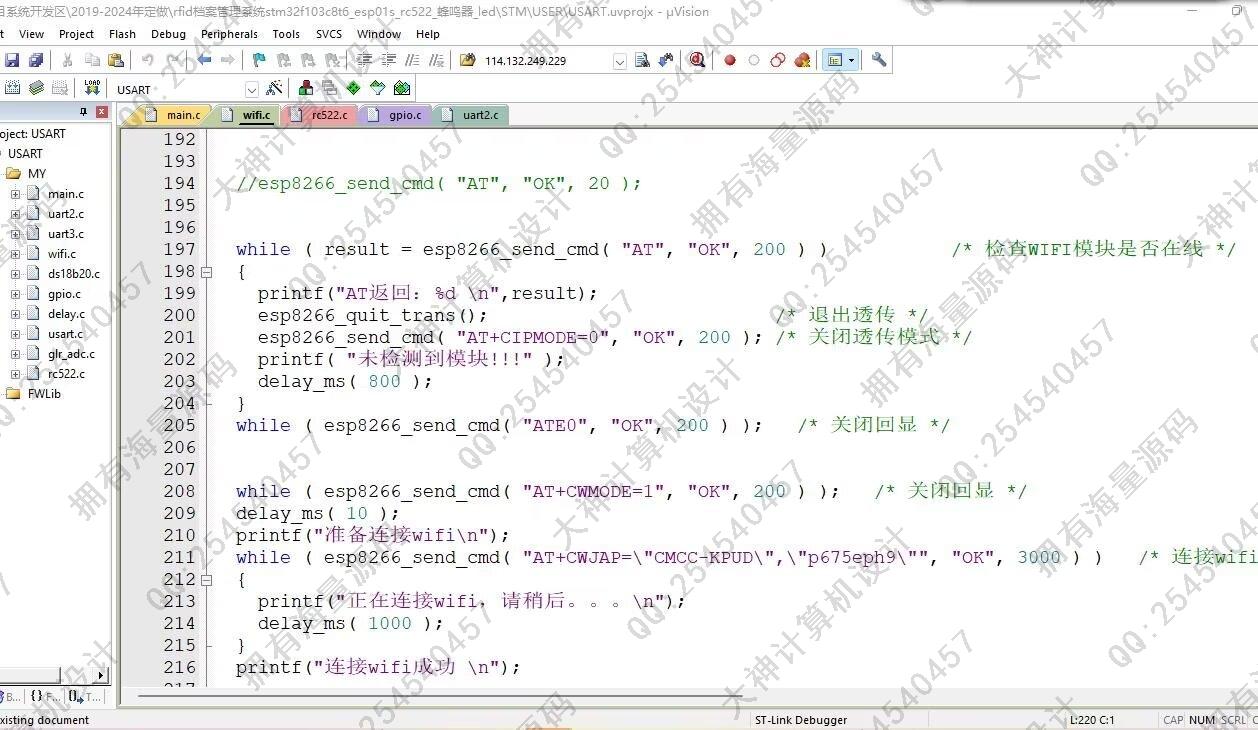Indent the selected lines
This screenshot has height=730, width=1258.
(x=365, y=60)
